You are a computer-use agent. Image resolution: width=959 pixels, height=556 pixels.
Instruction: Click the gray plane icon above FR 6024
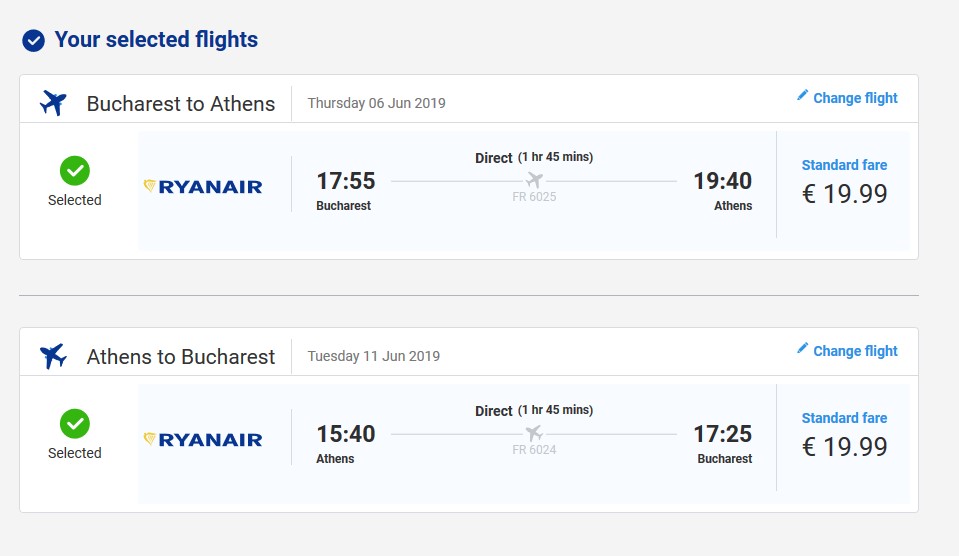(x=535, y=433)
